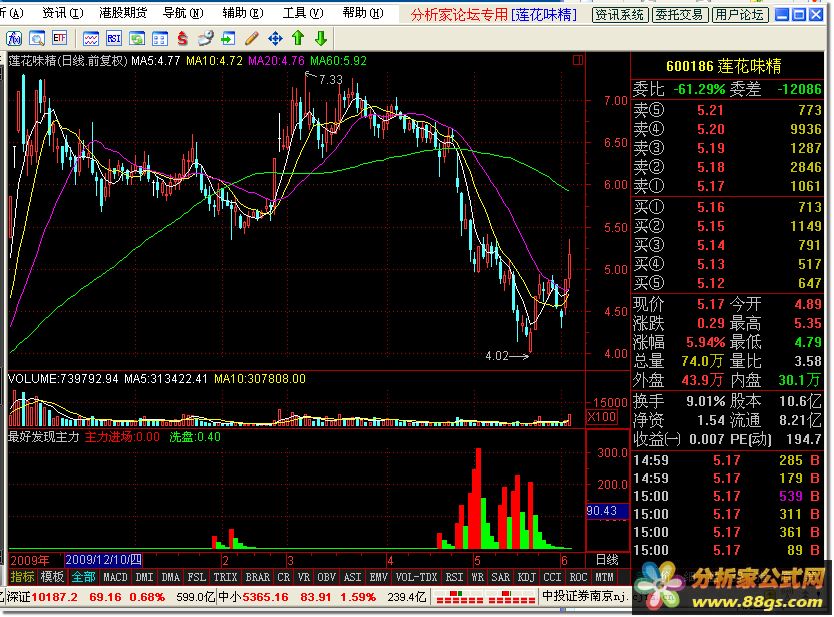Screen dimensions: 834x617
Task: Switch to the ROC indicator tab
Action: click(x=578, y=577)
